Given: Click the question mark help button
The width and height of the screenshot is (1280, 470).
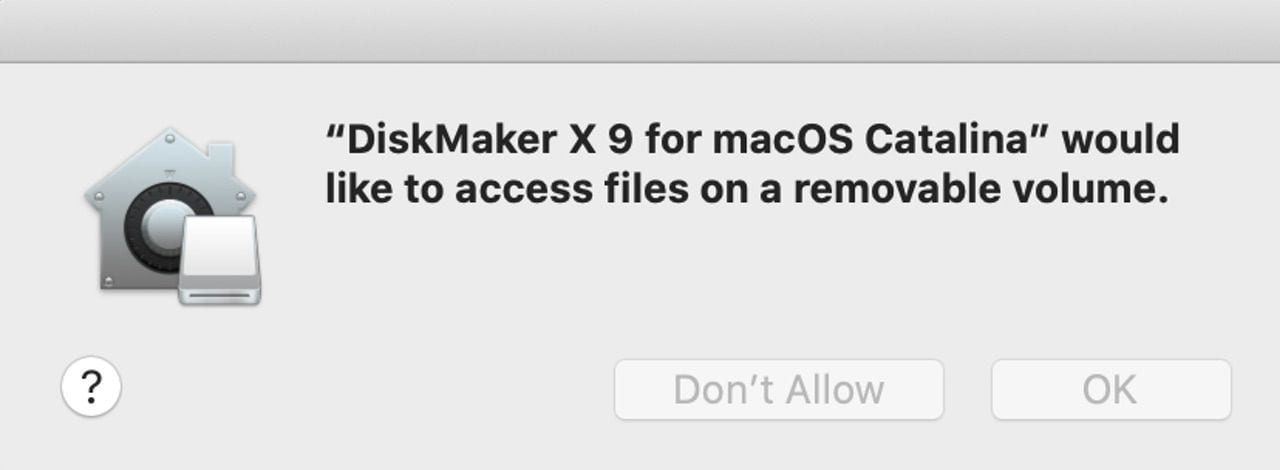Looking at the screenshot, I should [91, 387].
